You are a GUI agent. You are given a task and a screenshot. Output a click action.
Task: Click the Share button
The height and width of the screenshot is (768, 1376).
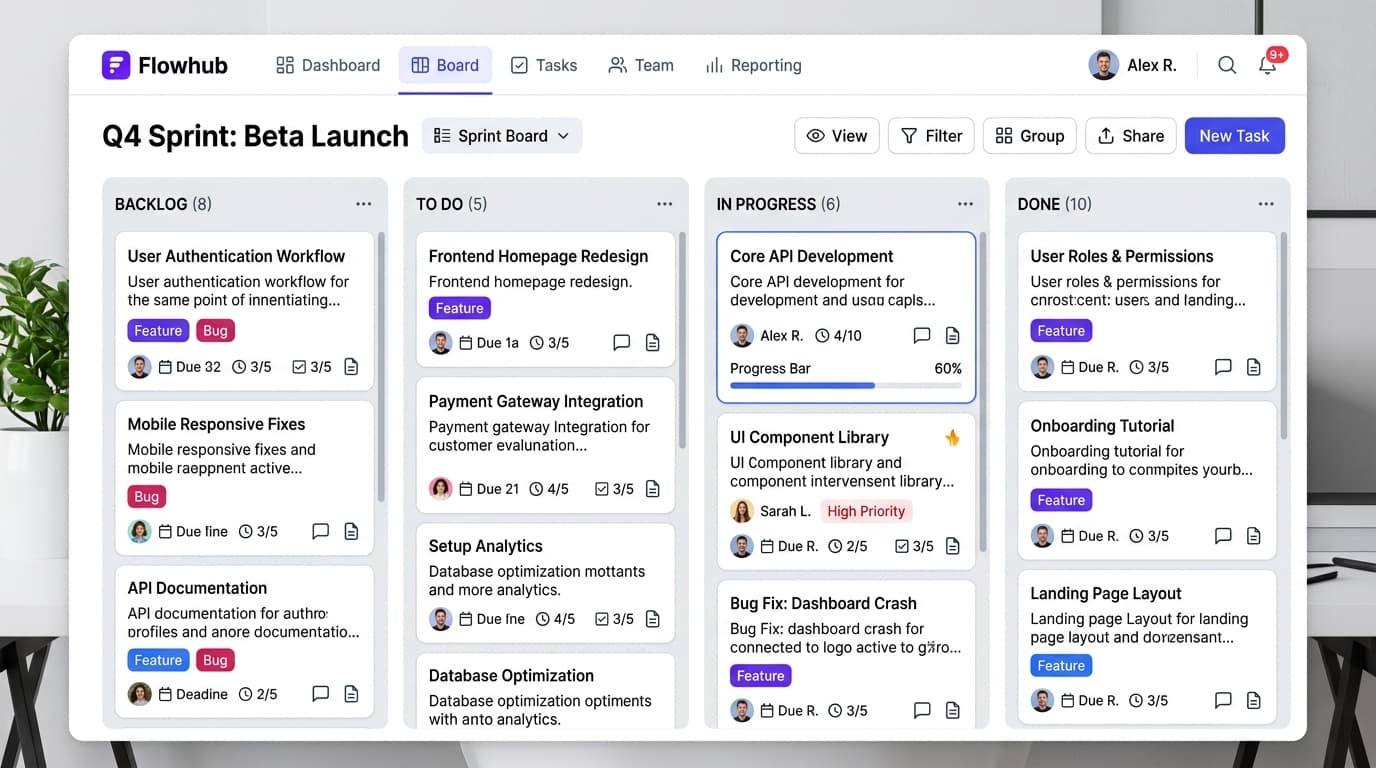[x=1131, y=136]
